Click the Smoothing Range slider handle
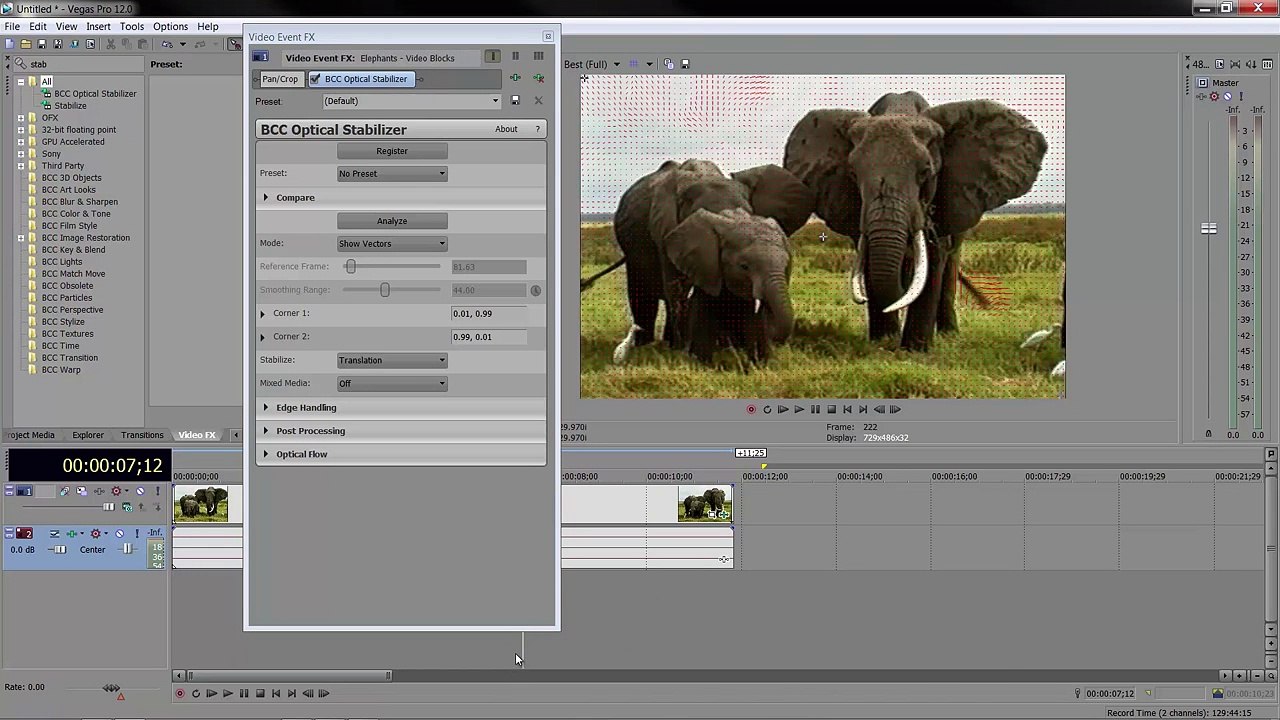The width and height of the screenshot is (1280, 720). click(385, 290)
